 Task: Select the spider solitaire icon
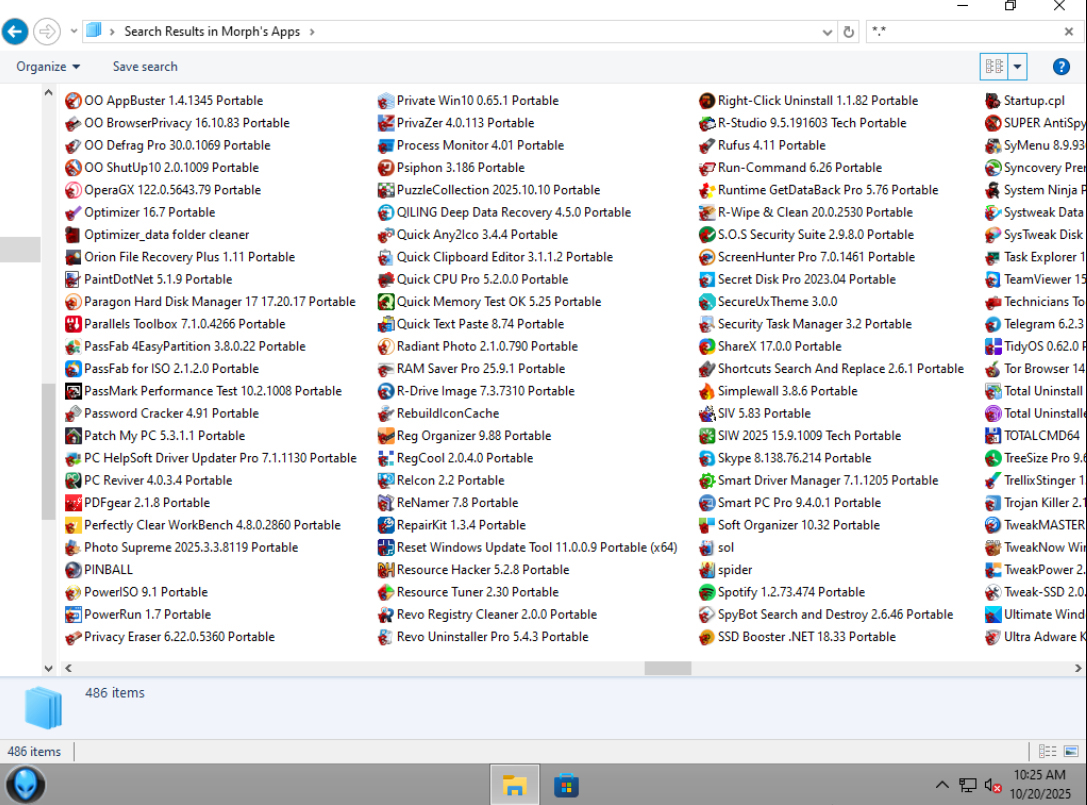706,570
